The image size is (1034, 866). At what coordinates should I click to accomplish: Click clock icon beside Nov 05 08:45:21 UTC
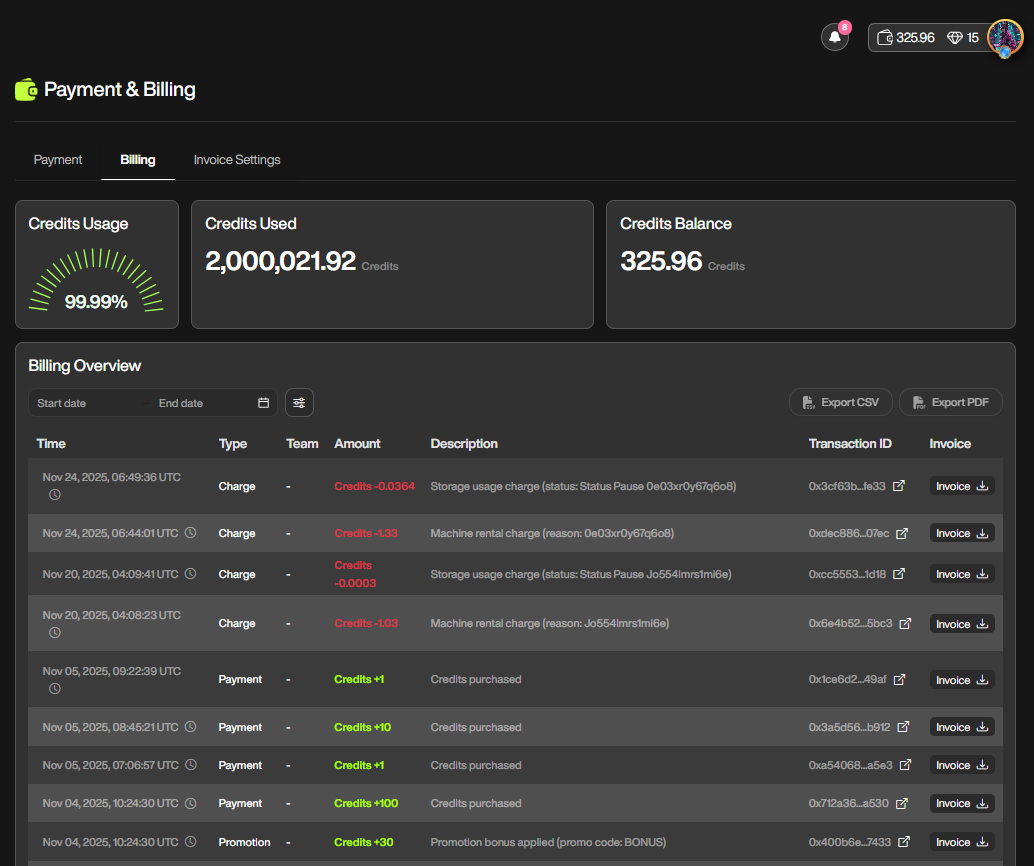(190, 727)
